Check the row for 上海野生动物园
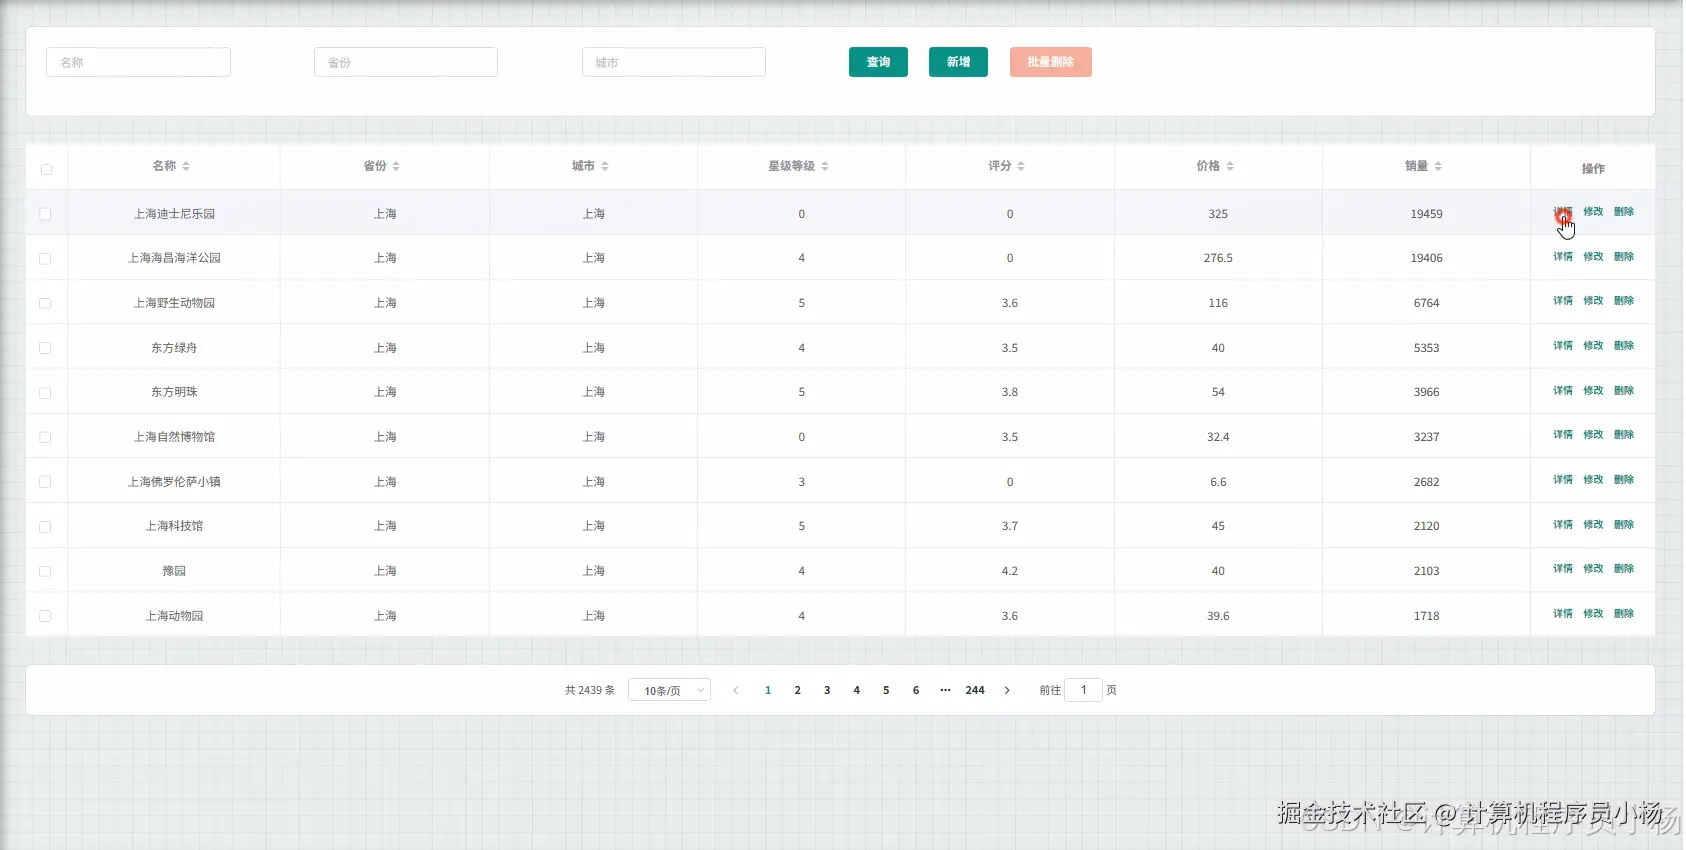 pos(45,303)
